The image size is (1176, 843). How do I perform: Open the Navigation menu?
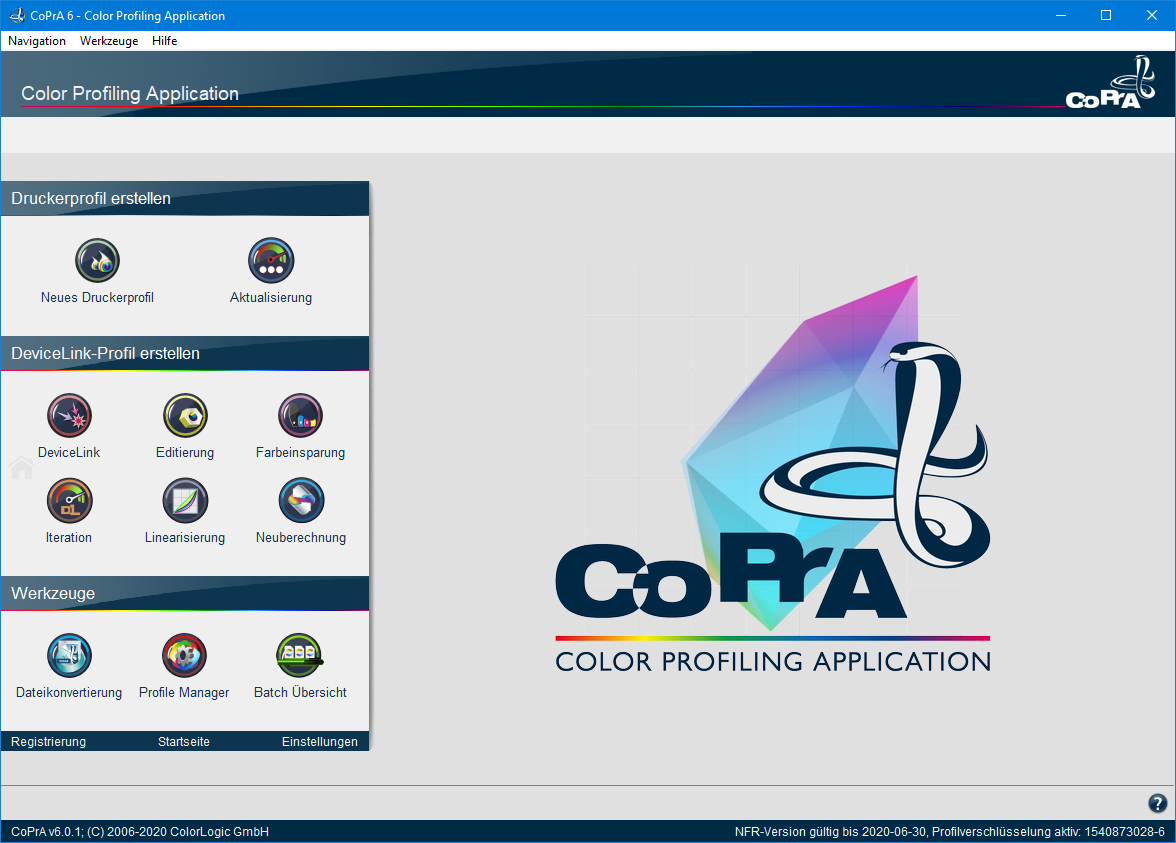point(37,41)
